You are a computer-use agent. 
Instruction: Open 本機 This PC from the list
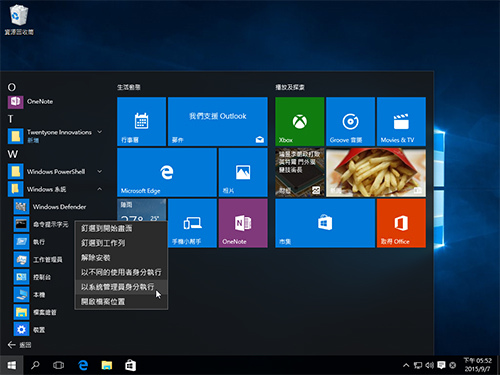pos(30,295)
